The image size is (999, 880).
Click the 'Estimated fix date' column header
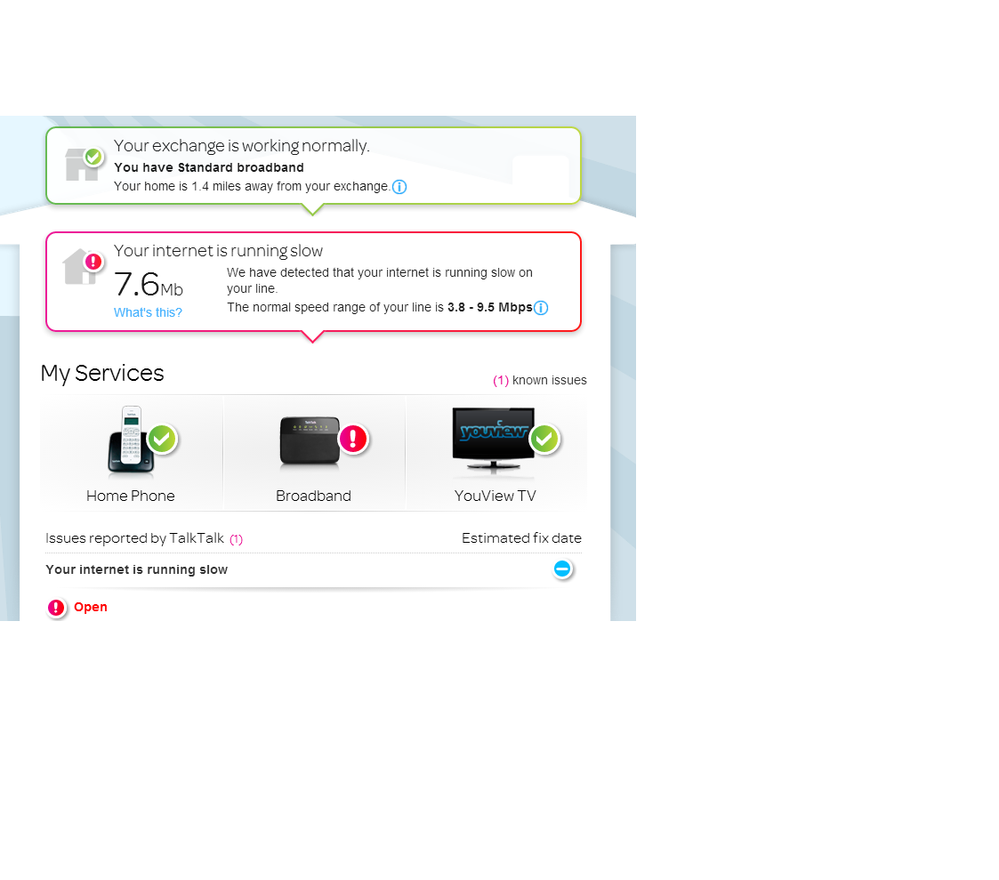522,538
